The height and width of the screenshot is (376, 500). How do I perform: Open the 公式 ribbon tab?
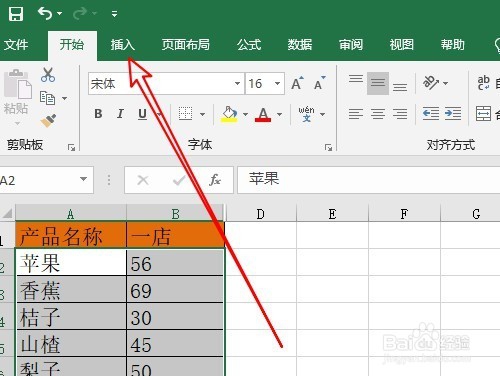[249, 44]
